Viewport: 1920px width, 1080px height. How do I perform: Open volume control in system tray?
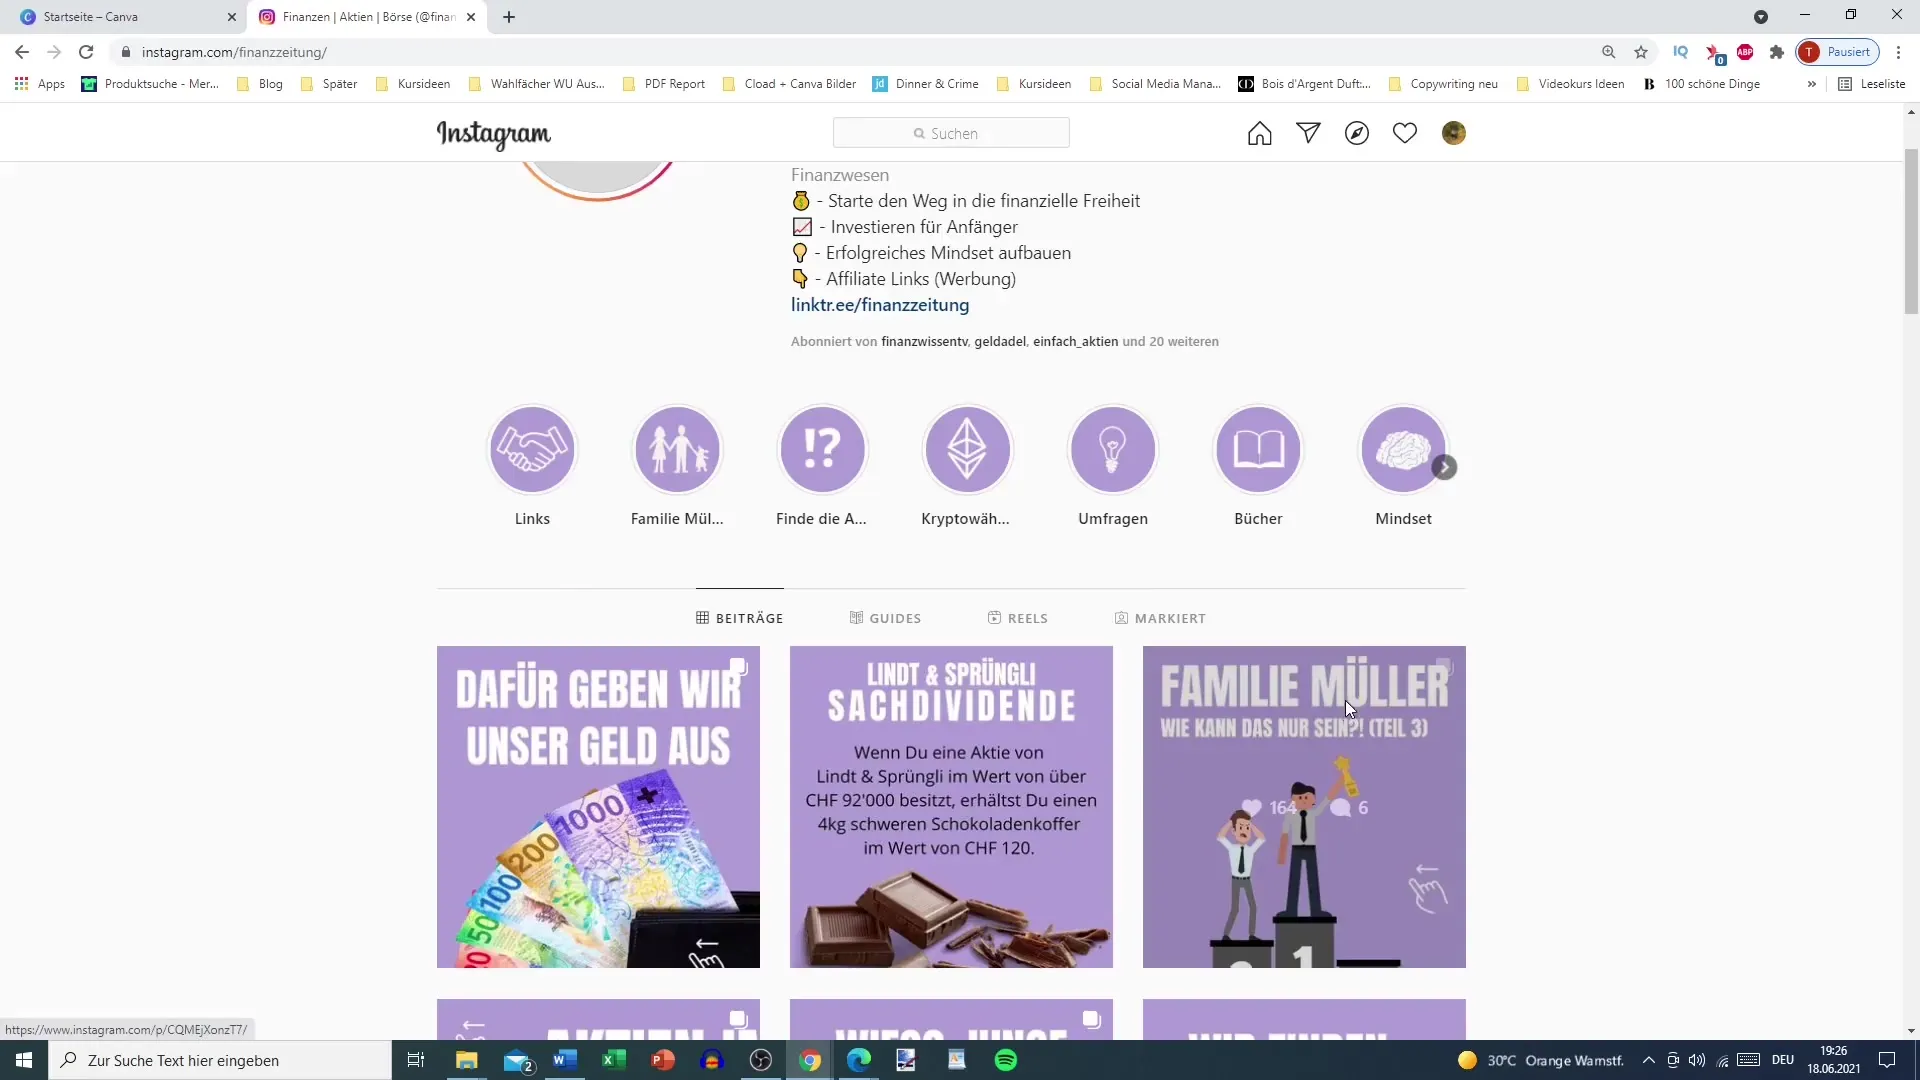[1697, 1060]
